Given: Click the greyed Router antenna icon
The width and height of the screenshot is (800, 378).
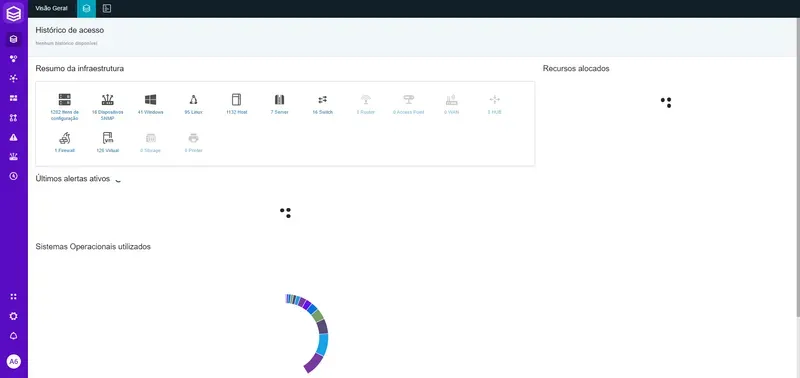Looking at the screenshot, I should point(366,99).
